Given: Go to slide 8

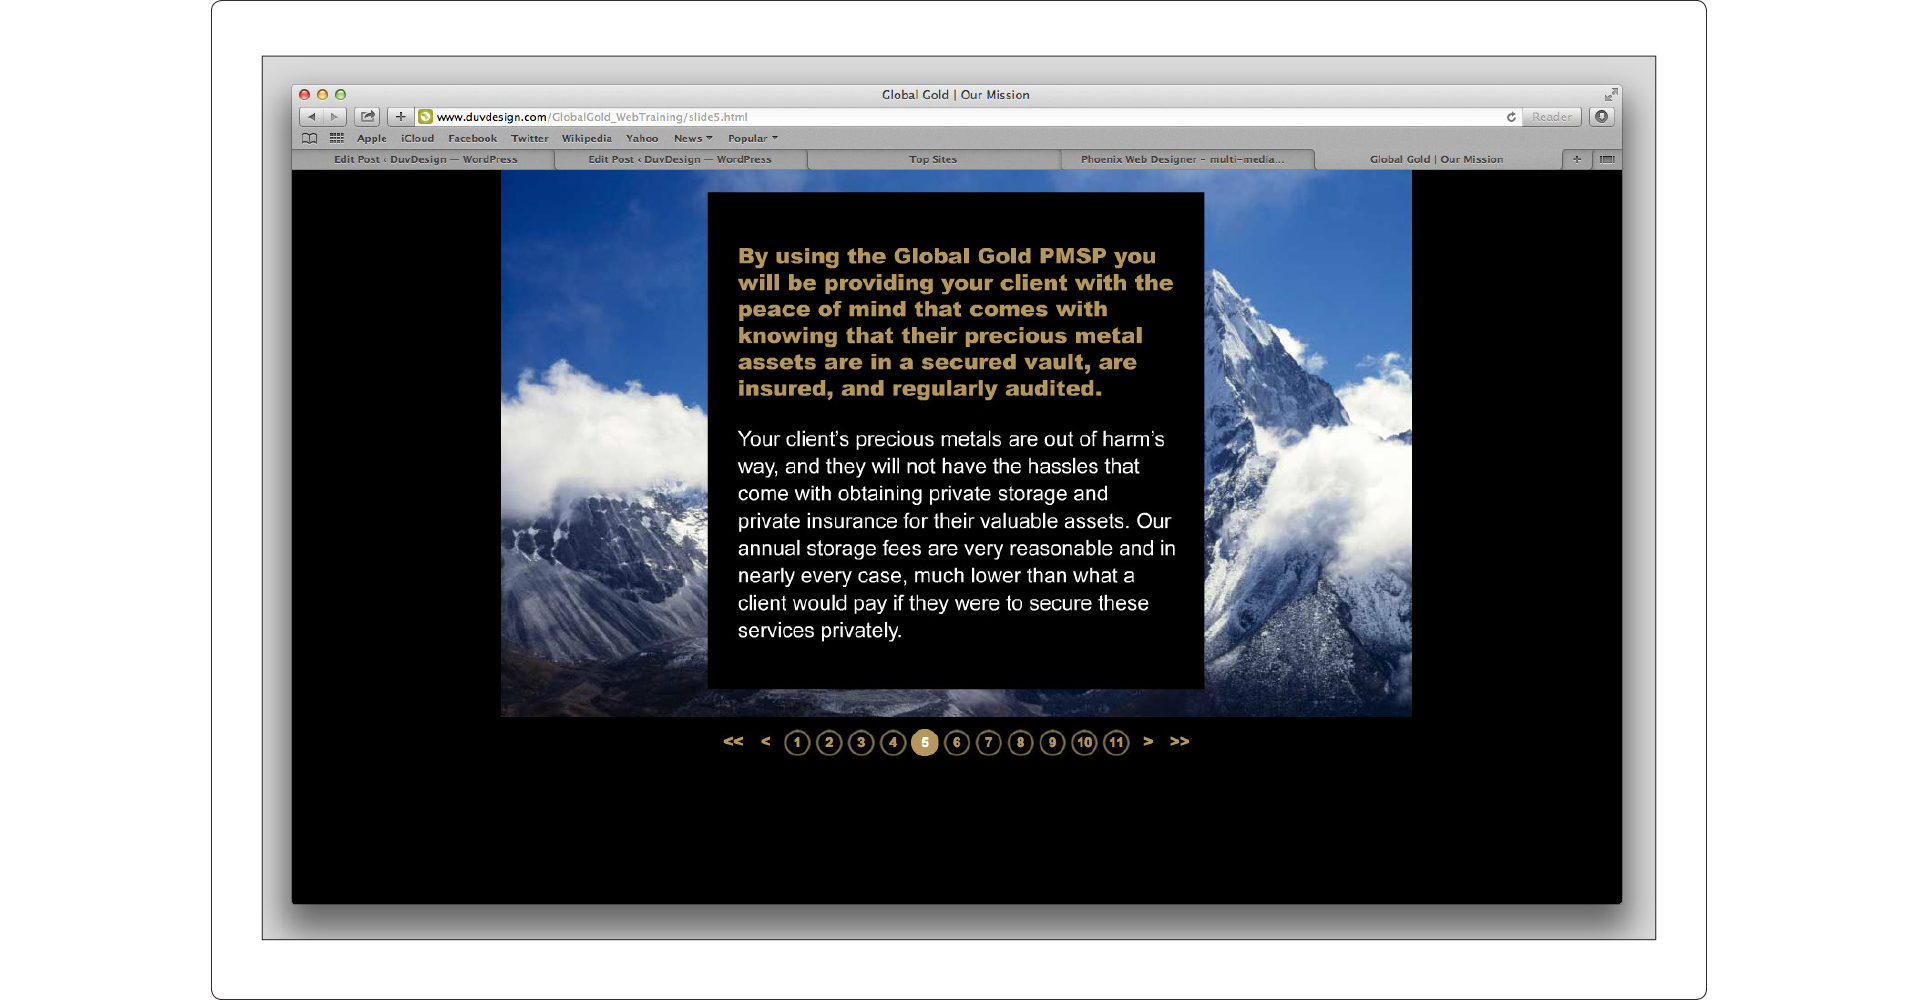Looking at the screenshot, I should click(1021, 742).
